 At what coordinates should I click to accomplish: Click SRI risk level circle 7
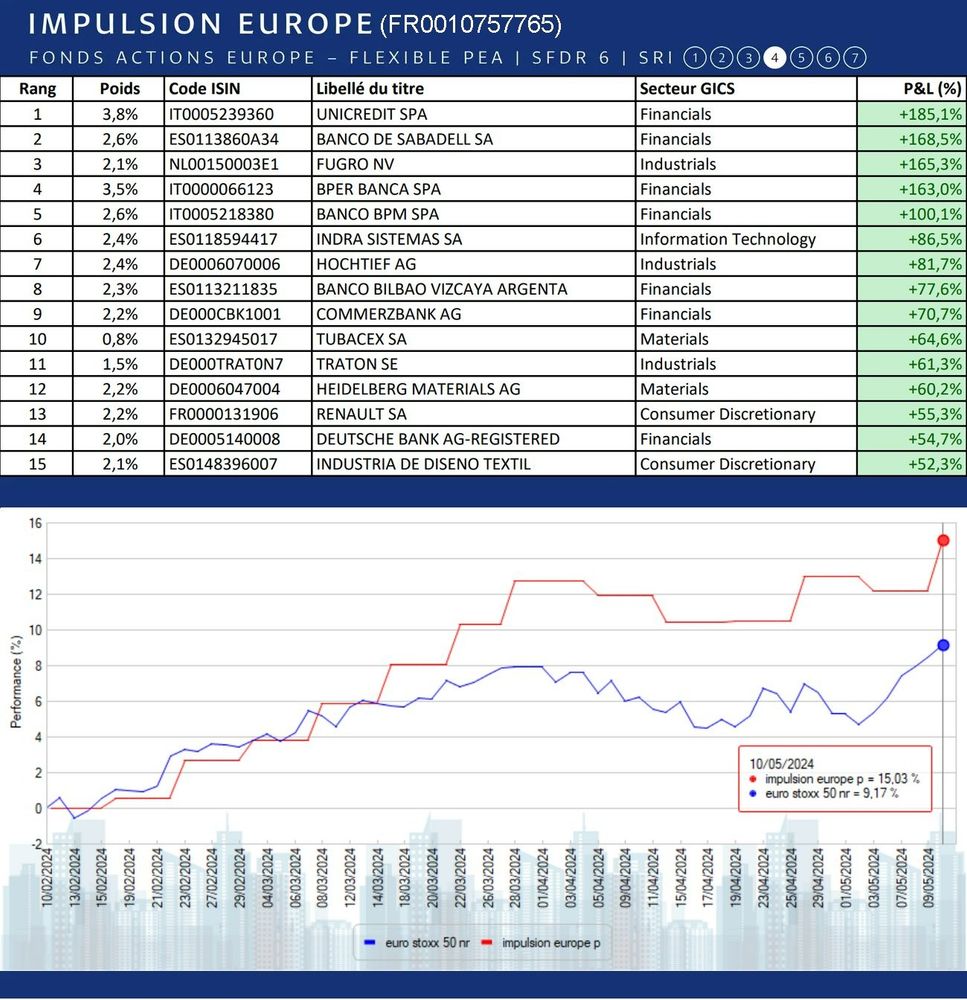pyautogui.click(x=855, y=58)
